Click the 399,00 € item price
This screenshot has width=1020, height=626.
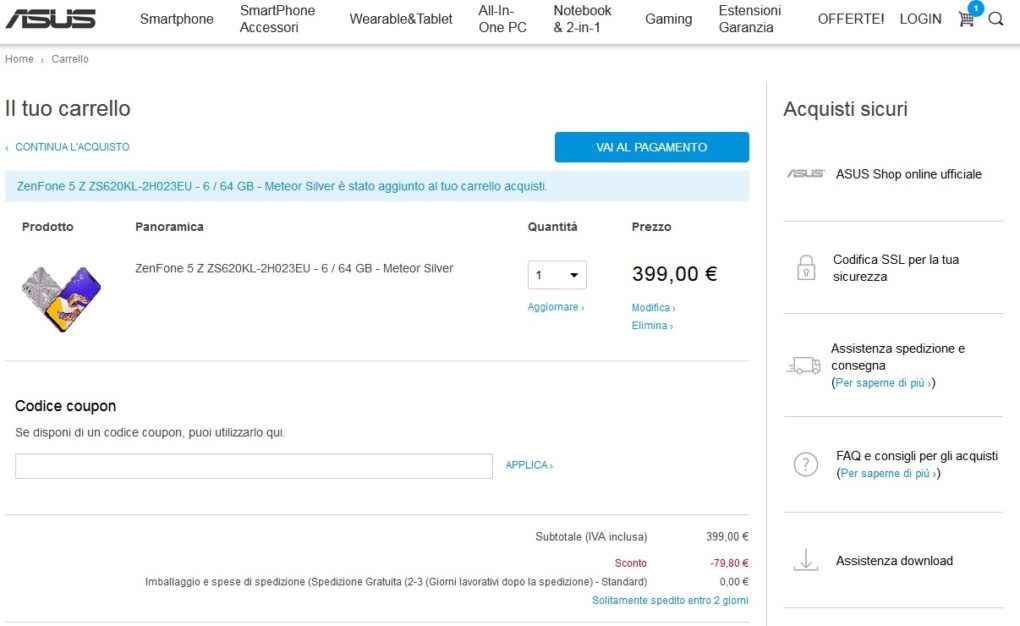click(675, 274)
